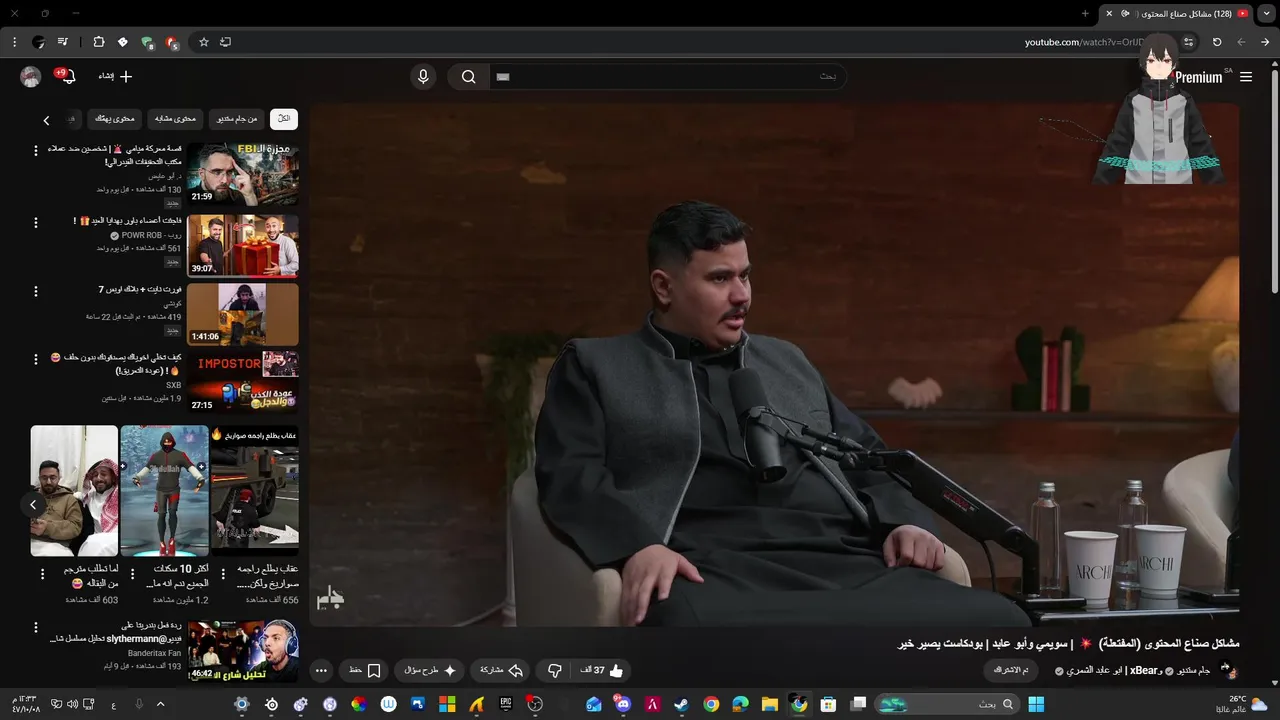Viewport: 1280px width, 720px height.
Task: Open the browser three-dot menu
Action: click(14, 42)
